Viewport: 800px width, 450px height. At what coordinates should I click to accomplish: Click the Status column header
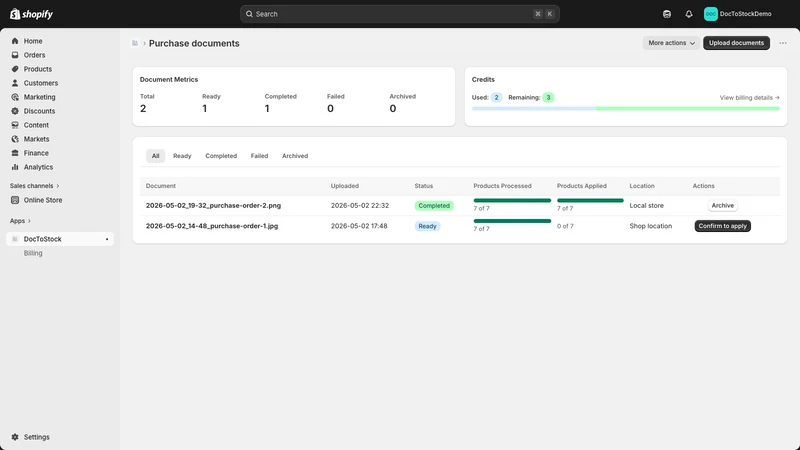coord(423,186)
